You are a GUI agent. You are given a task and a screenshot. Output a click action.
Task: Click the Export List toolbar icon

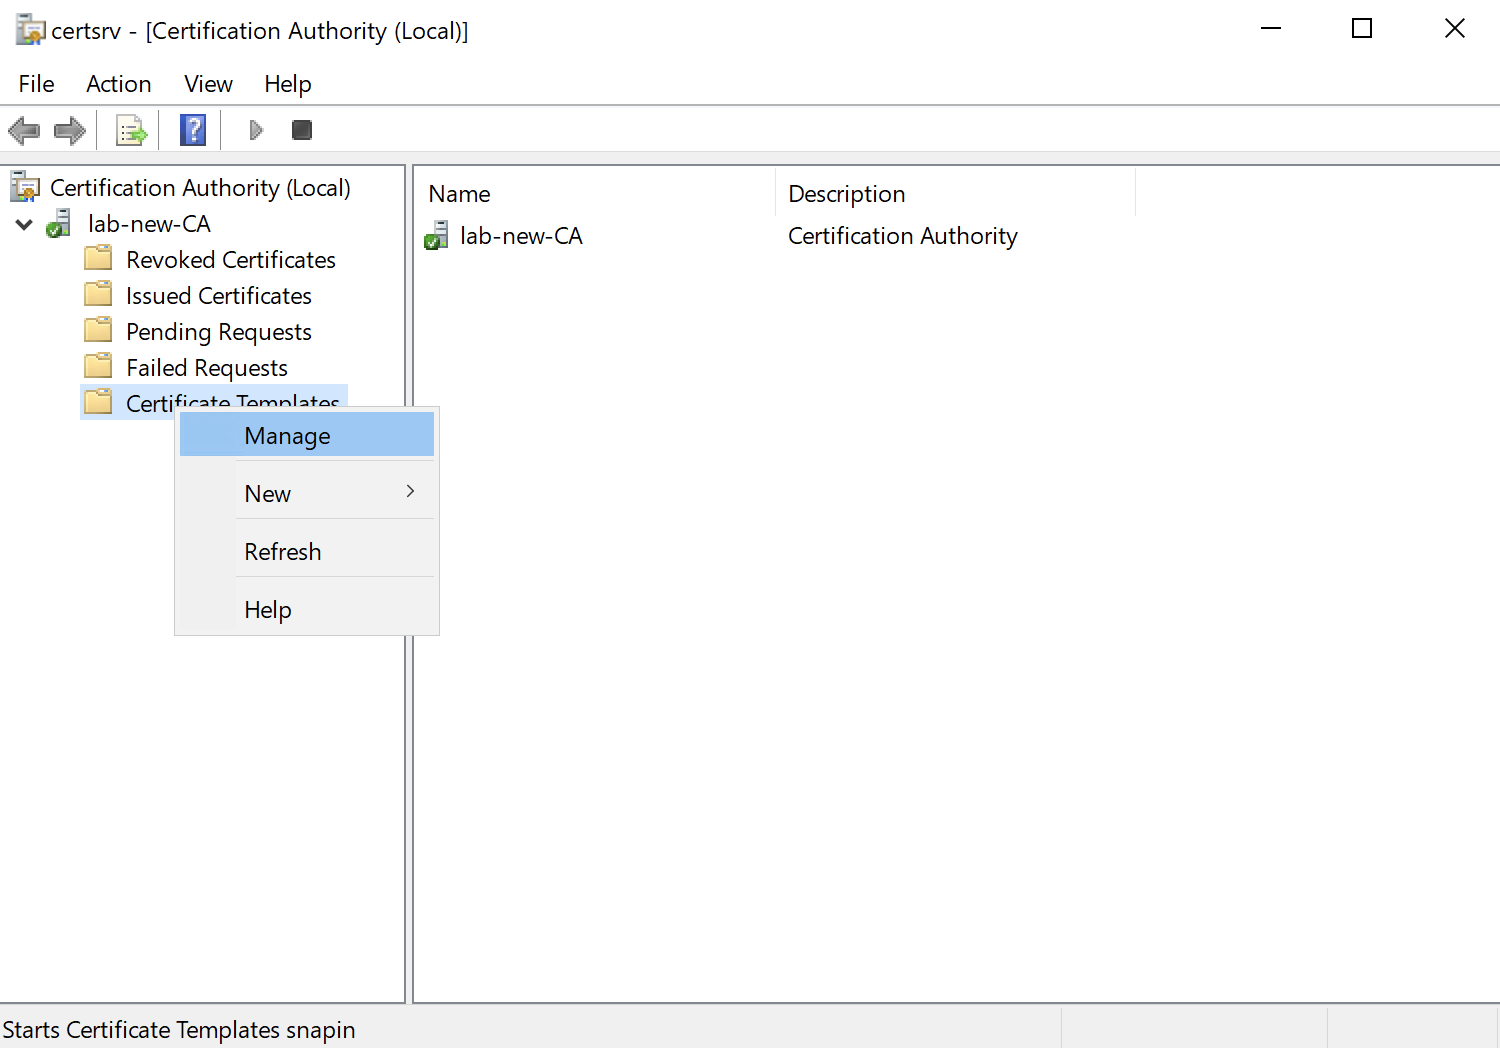[131, 130]
